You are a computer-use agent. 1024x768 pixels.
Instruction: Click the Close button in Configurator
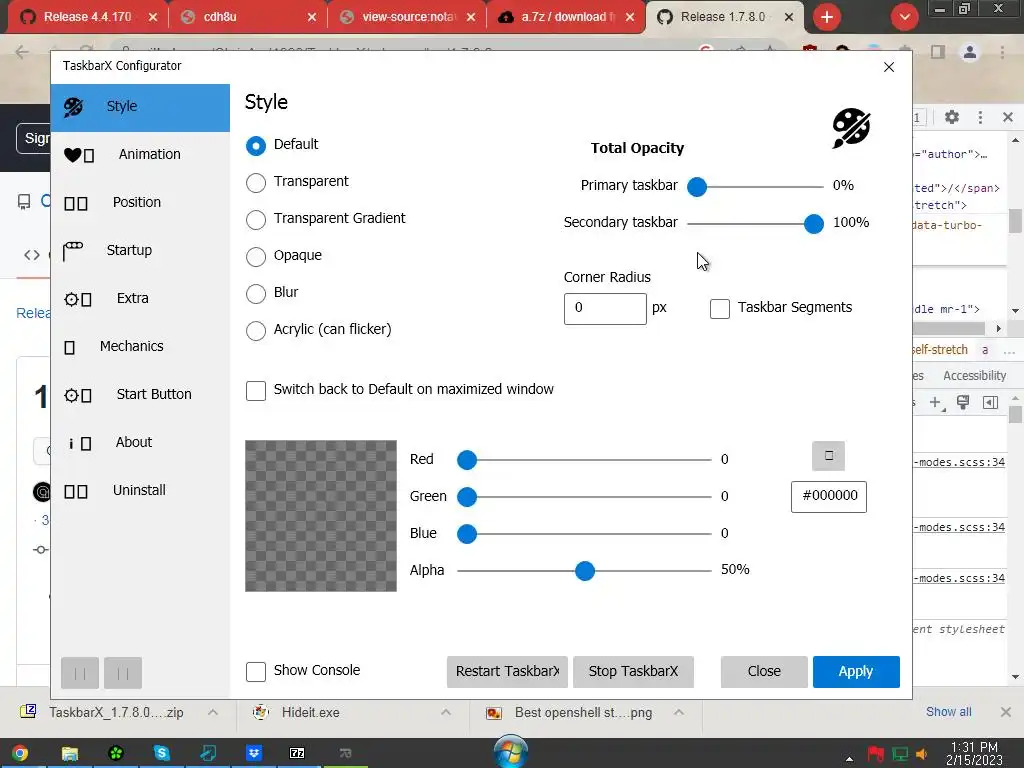pyautogui.click(x=764, y=672)
